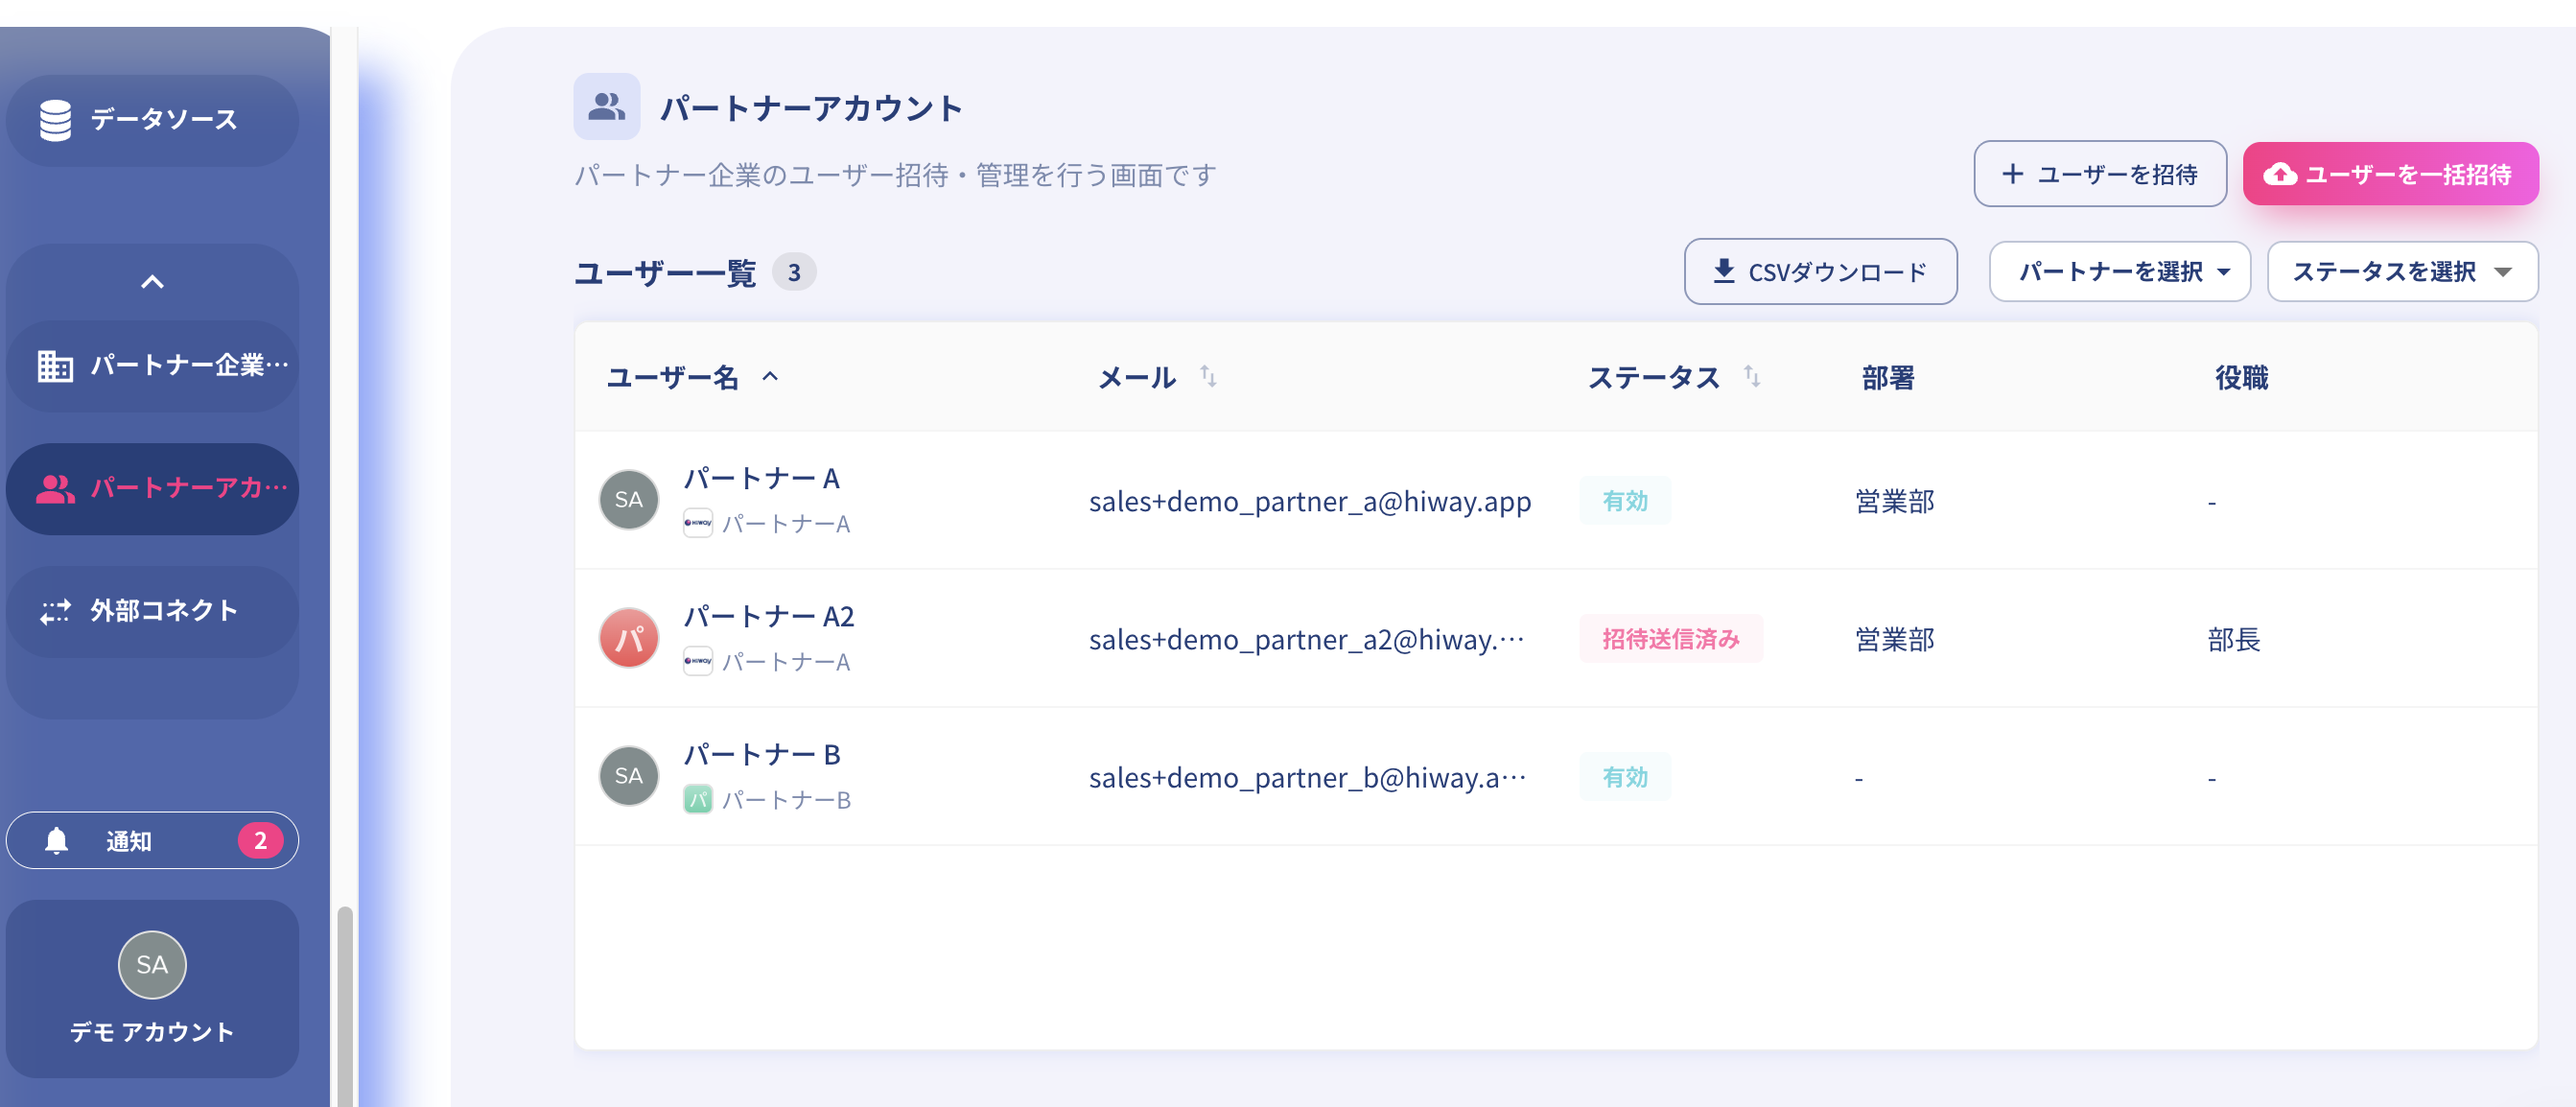Open the status selection dropdown
Image resolution: width=2576 pixels, height=1107 pixels.
pyautogui.click(x=2401, y=272)
